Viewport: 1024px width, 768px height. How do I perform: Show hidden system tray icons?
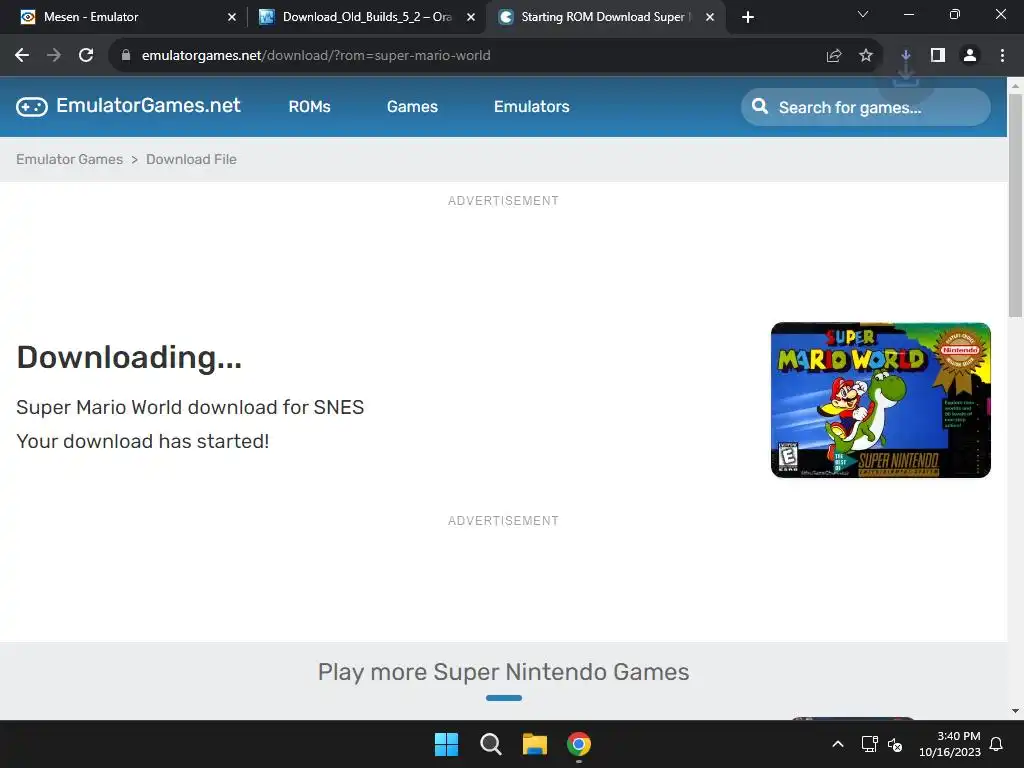(838, 744)
